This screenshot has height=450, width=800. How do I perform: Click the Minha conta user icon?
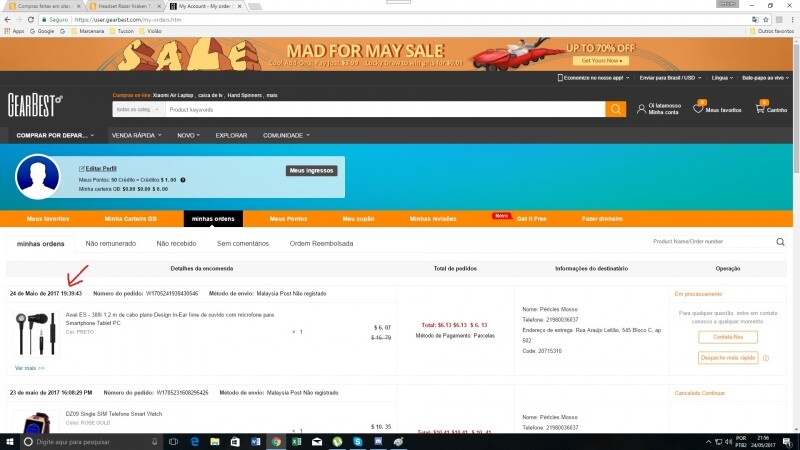(642, 108)
